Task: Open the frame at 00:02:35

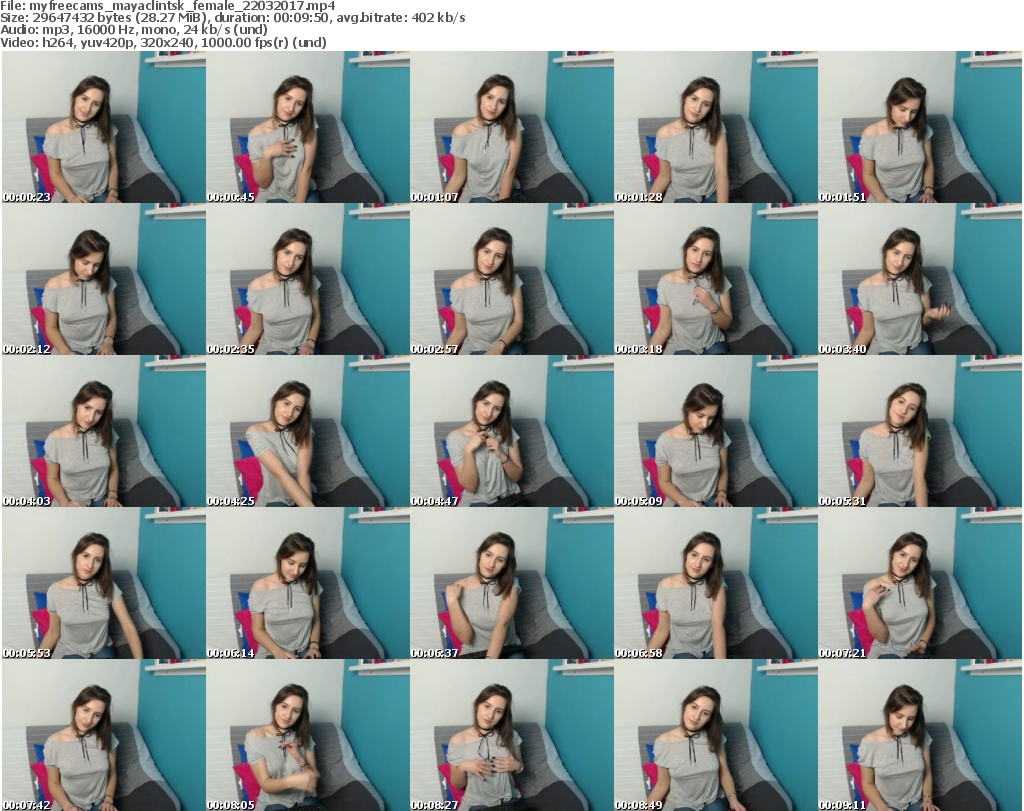Action: coord(308,279)
